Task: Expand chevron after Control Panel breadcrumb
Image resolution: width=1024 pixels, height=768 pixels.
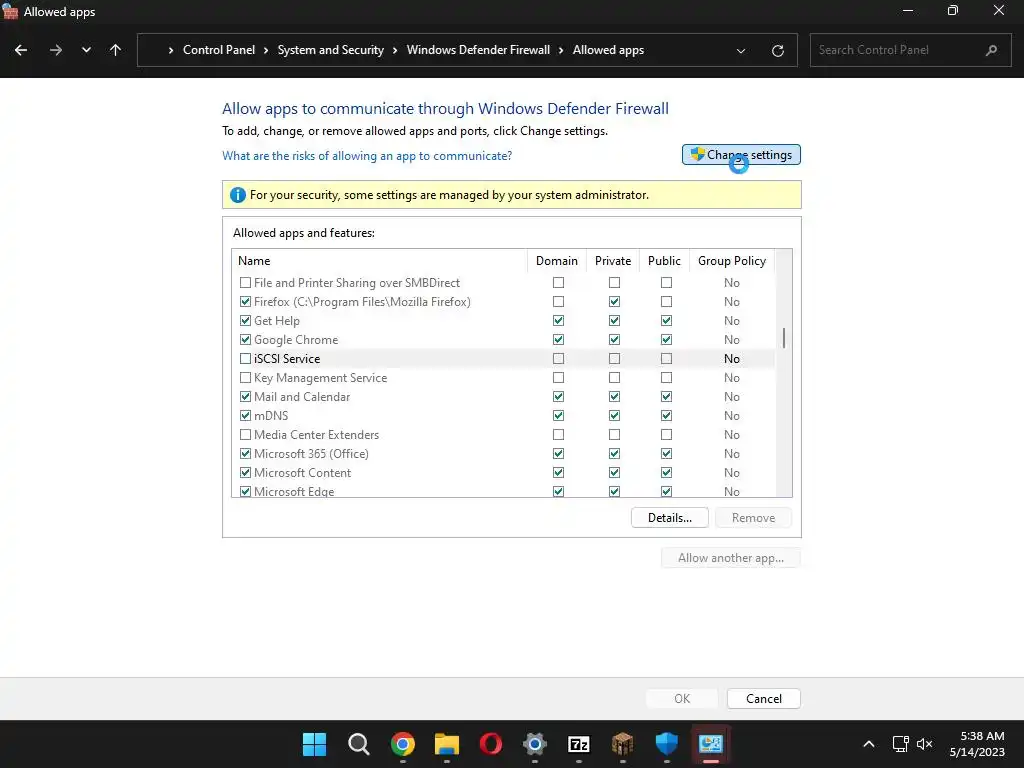Action: tap(266, 50)
